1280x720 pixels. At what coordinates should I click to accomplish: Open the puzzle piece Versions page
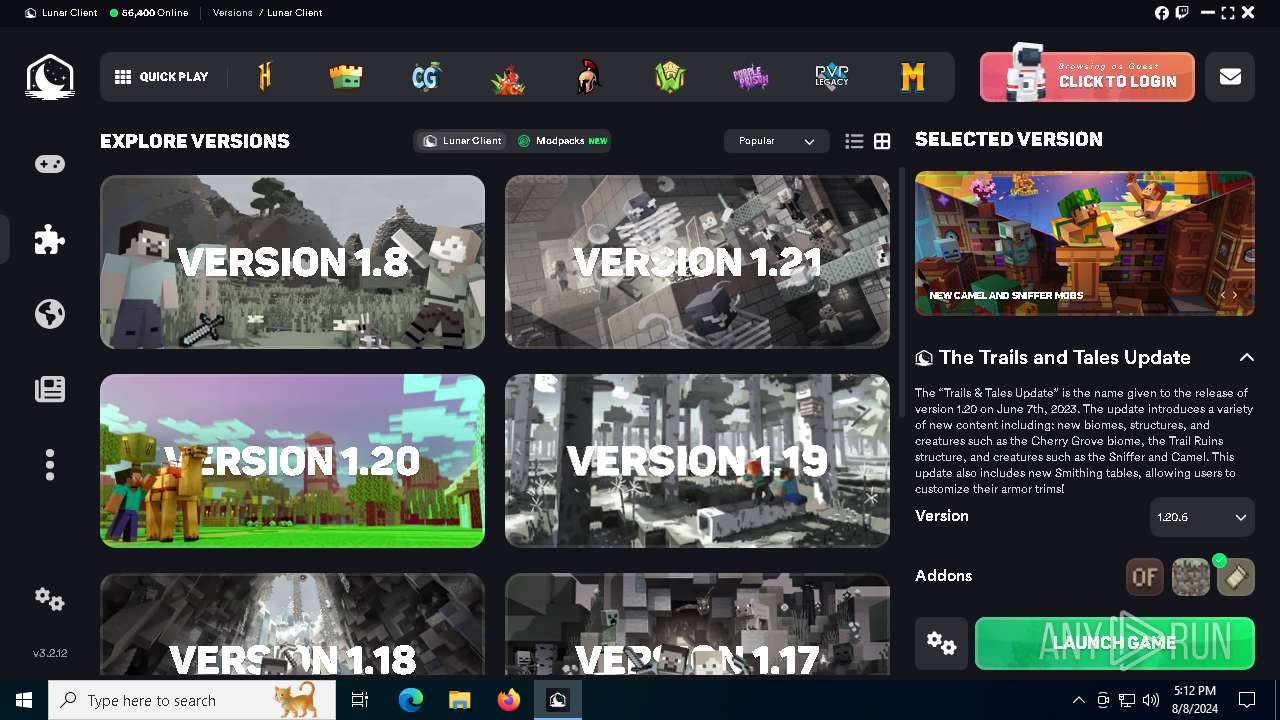tap(50, 239)
